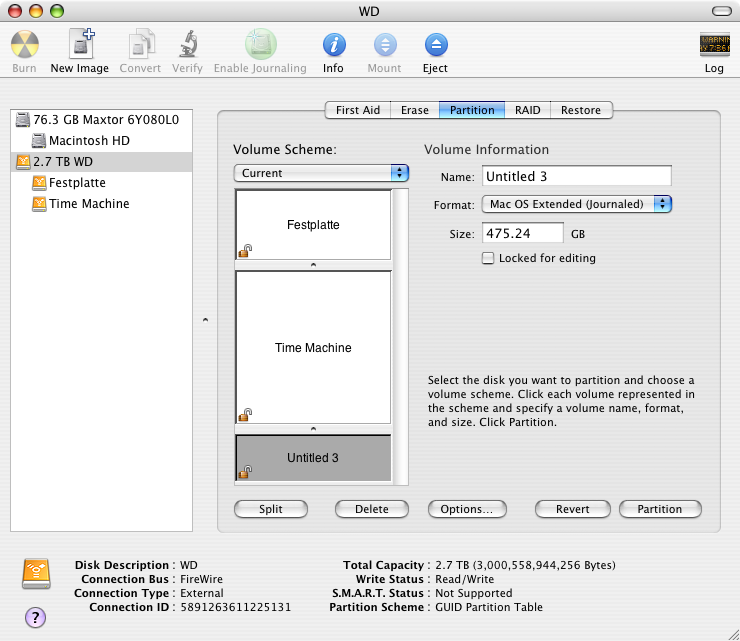Switch to the First Aid tab
This screenshot has width=740, height=641.
[x=358, y=110]
